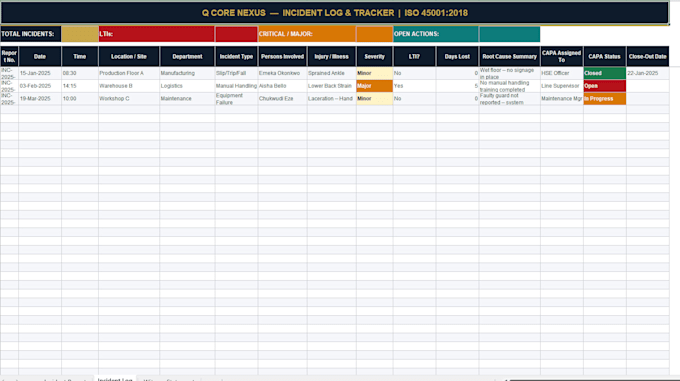This screenshot has width=680, height=381.
Task: Select the 15-Jan-2025 date cell
Action: tap(40, 73)
